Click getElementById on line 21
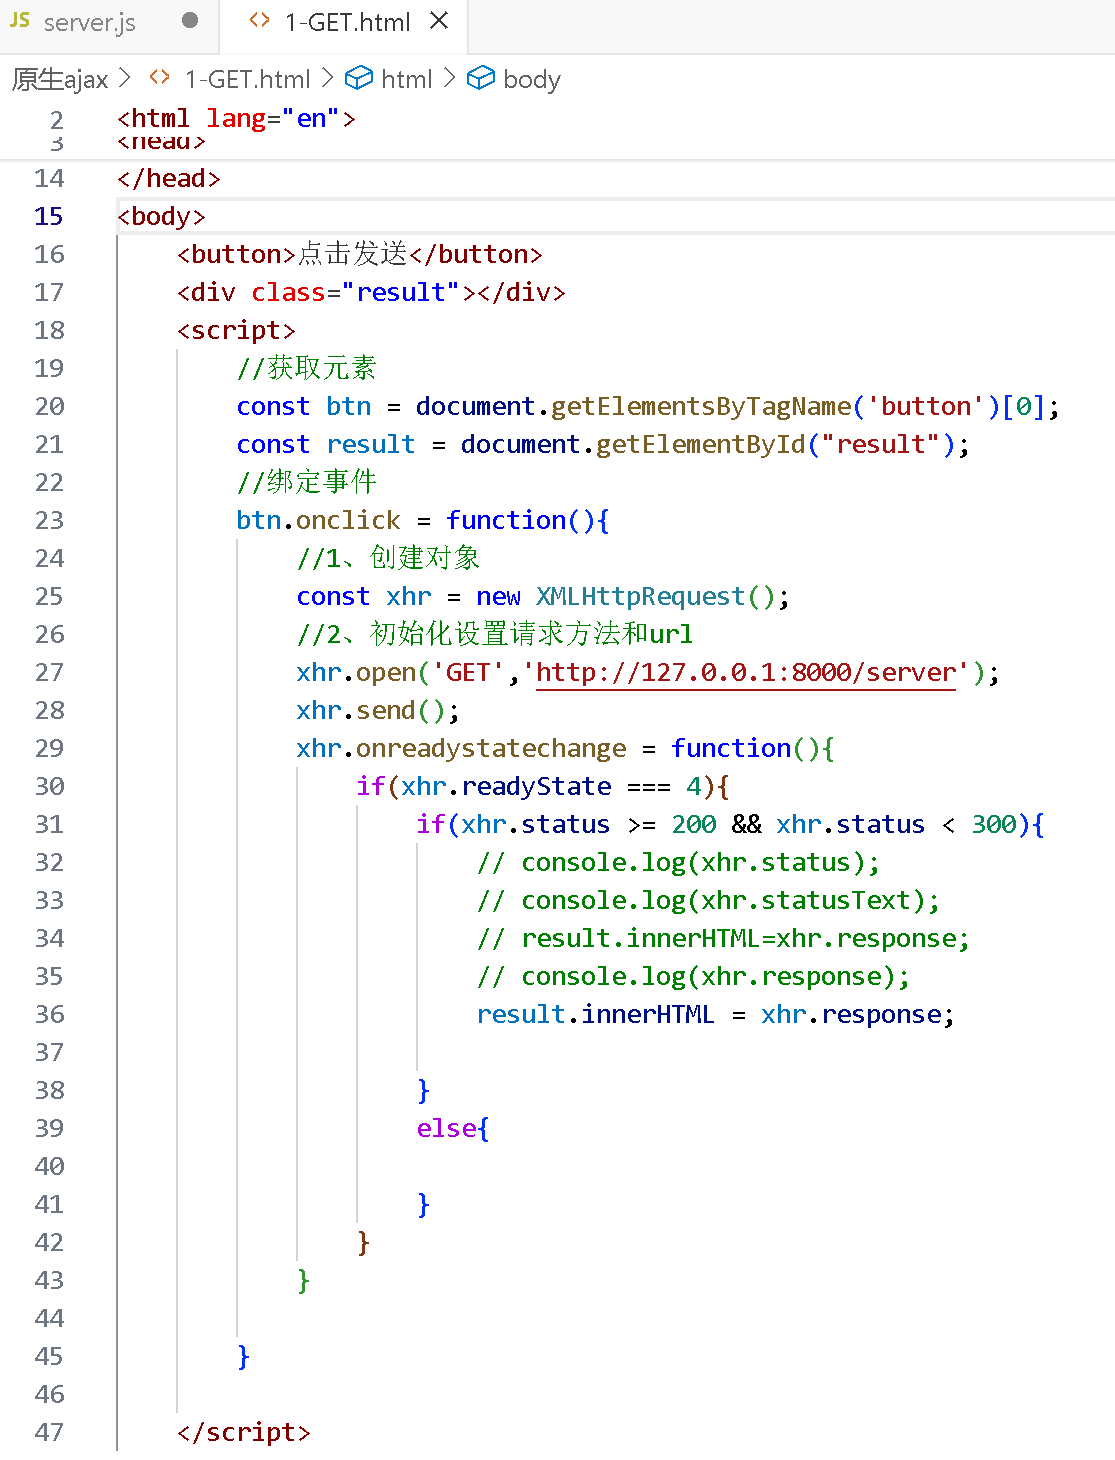This screenshot has width=1115, height=1460. (x=700, y=444)
